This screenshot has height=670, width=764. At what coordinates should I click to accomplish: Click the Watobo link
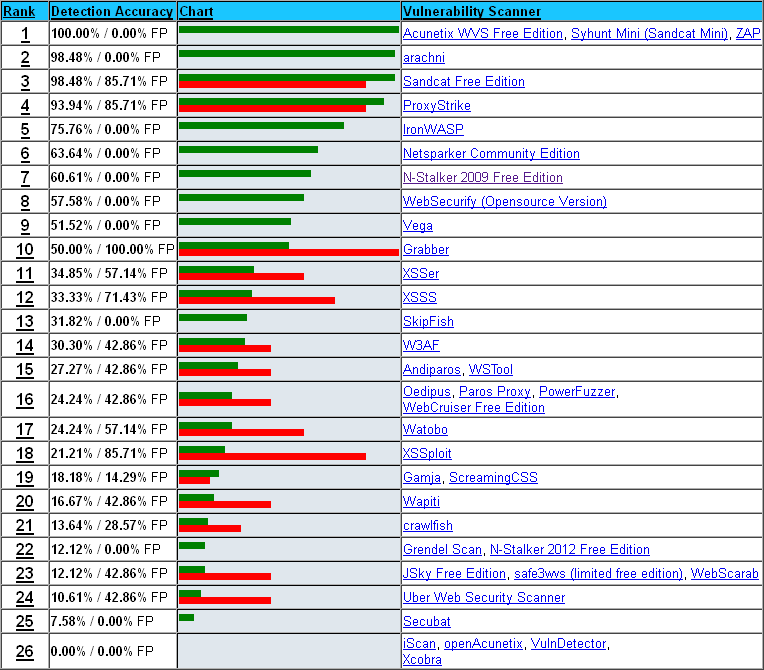coord(425,429)
